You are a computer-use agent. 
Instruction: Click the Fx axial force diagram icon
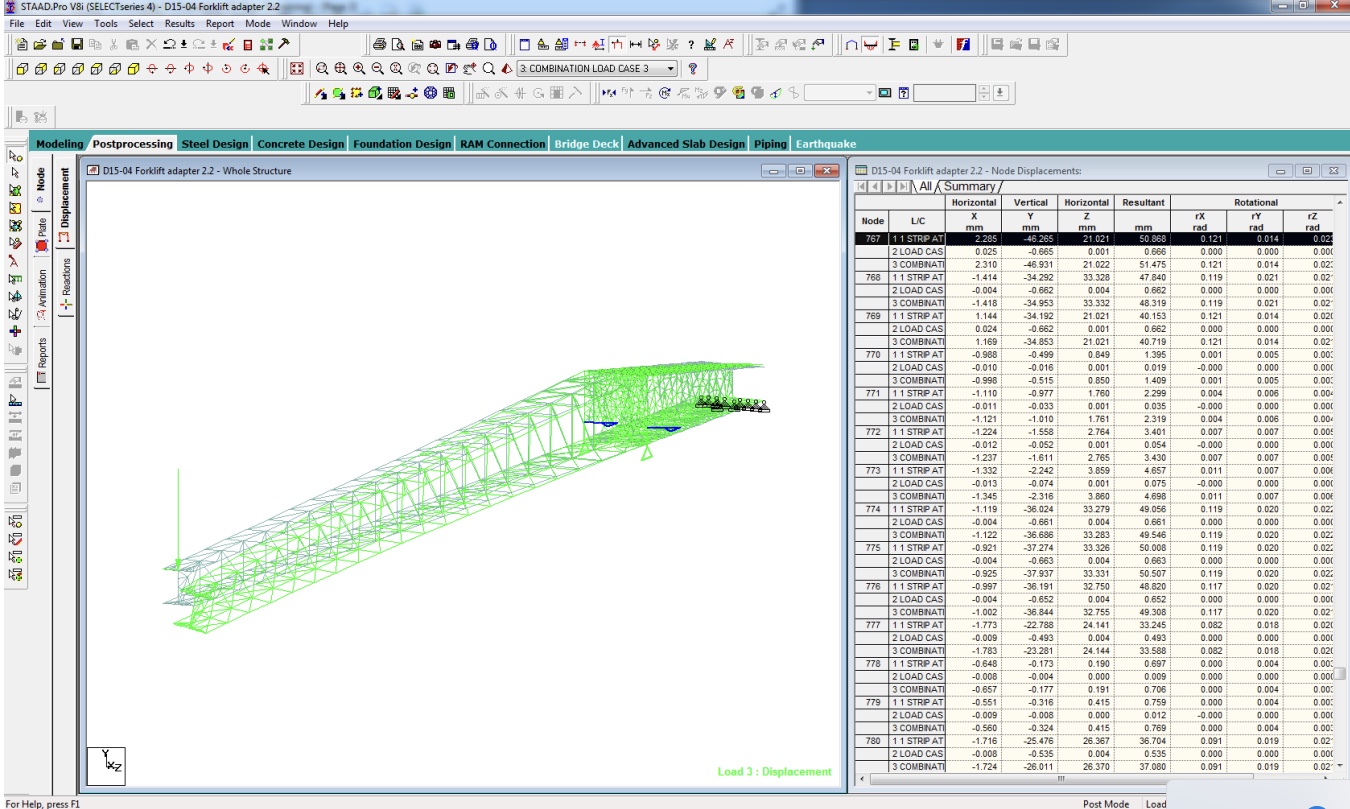(x=609, y=93)
